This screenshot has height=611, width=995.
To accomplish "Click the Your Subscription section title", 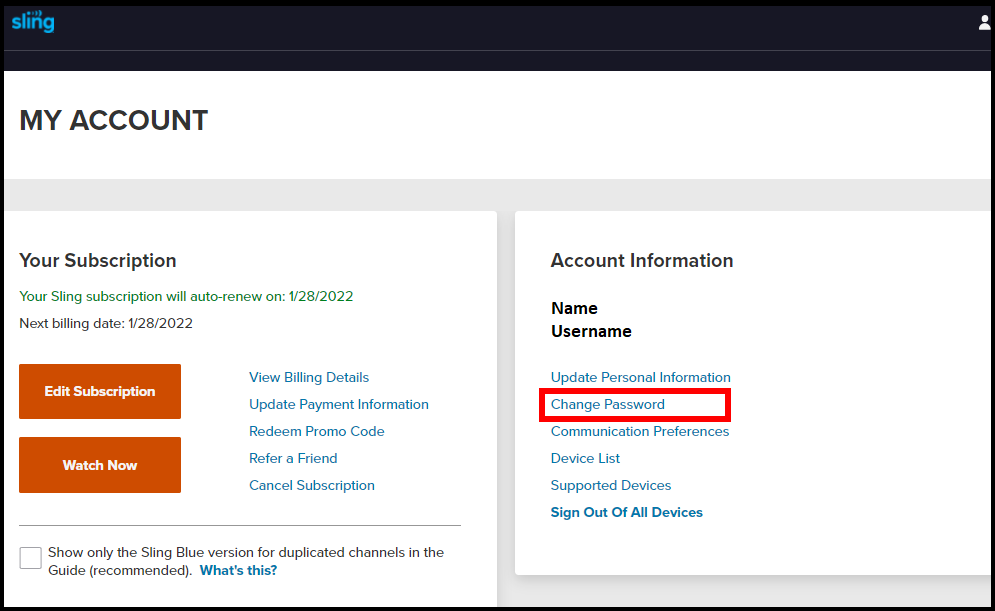I will click(97, 260).
